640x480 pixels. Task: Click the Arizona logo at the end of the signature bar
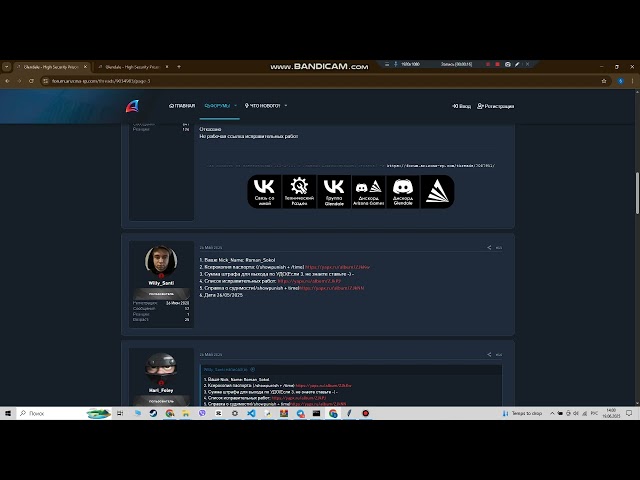(437, 191)
